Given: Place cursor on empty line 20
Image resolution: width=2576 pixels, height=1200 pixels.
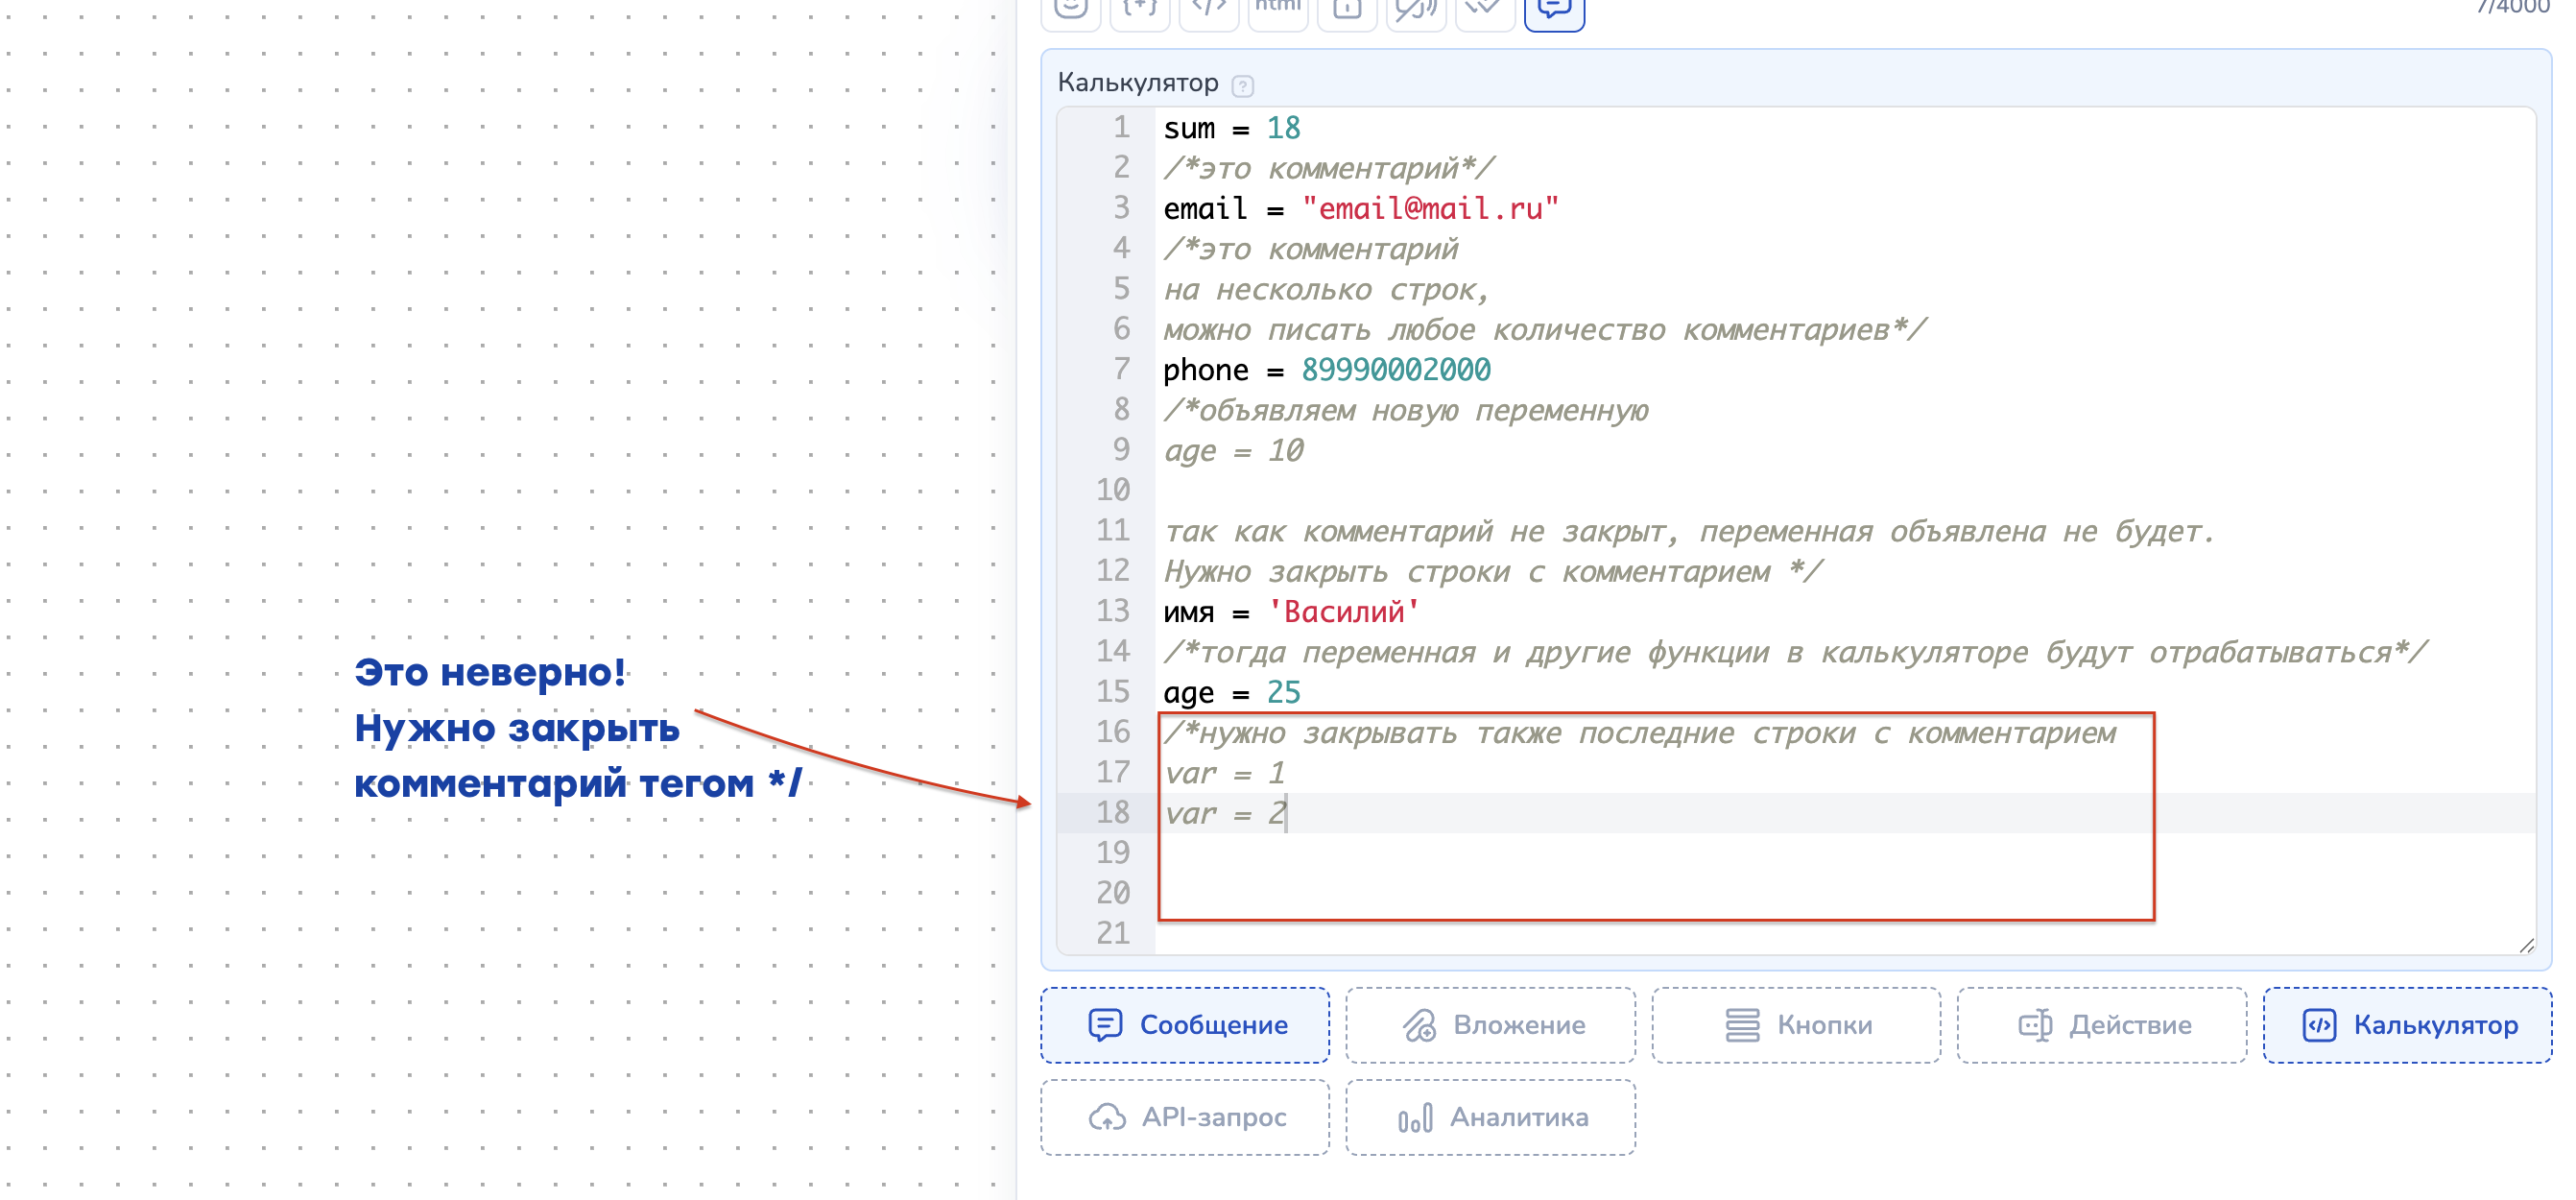Looking at the screenshot, I should point(1400,893).
